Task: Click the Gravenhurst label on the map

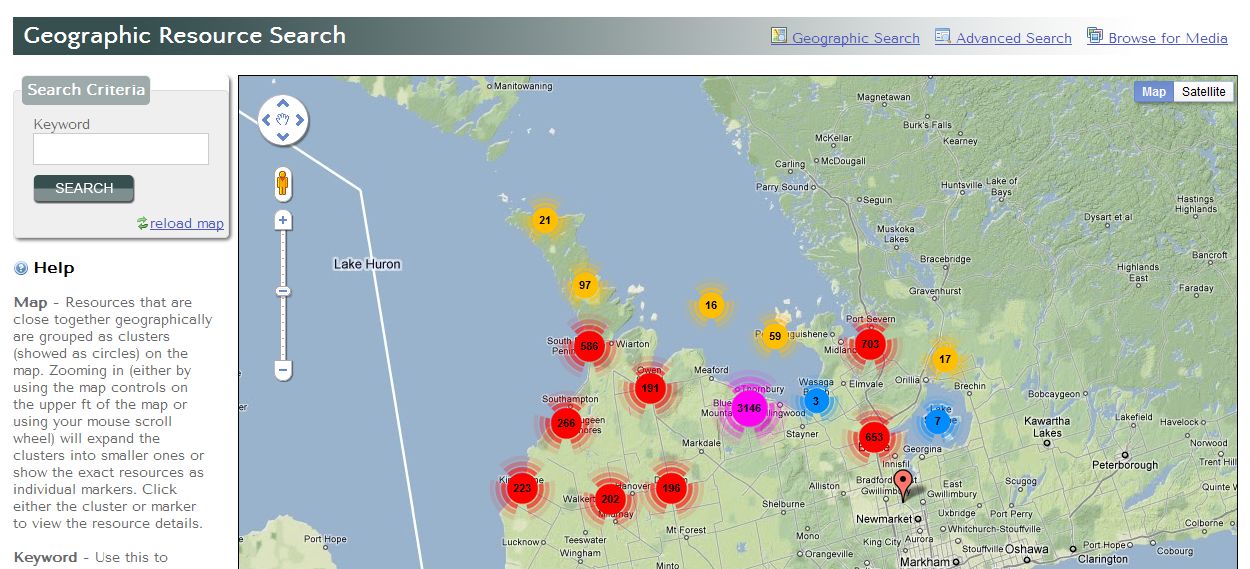Action: (x=935, y=291)
